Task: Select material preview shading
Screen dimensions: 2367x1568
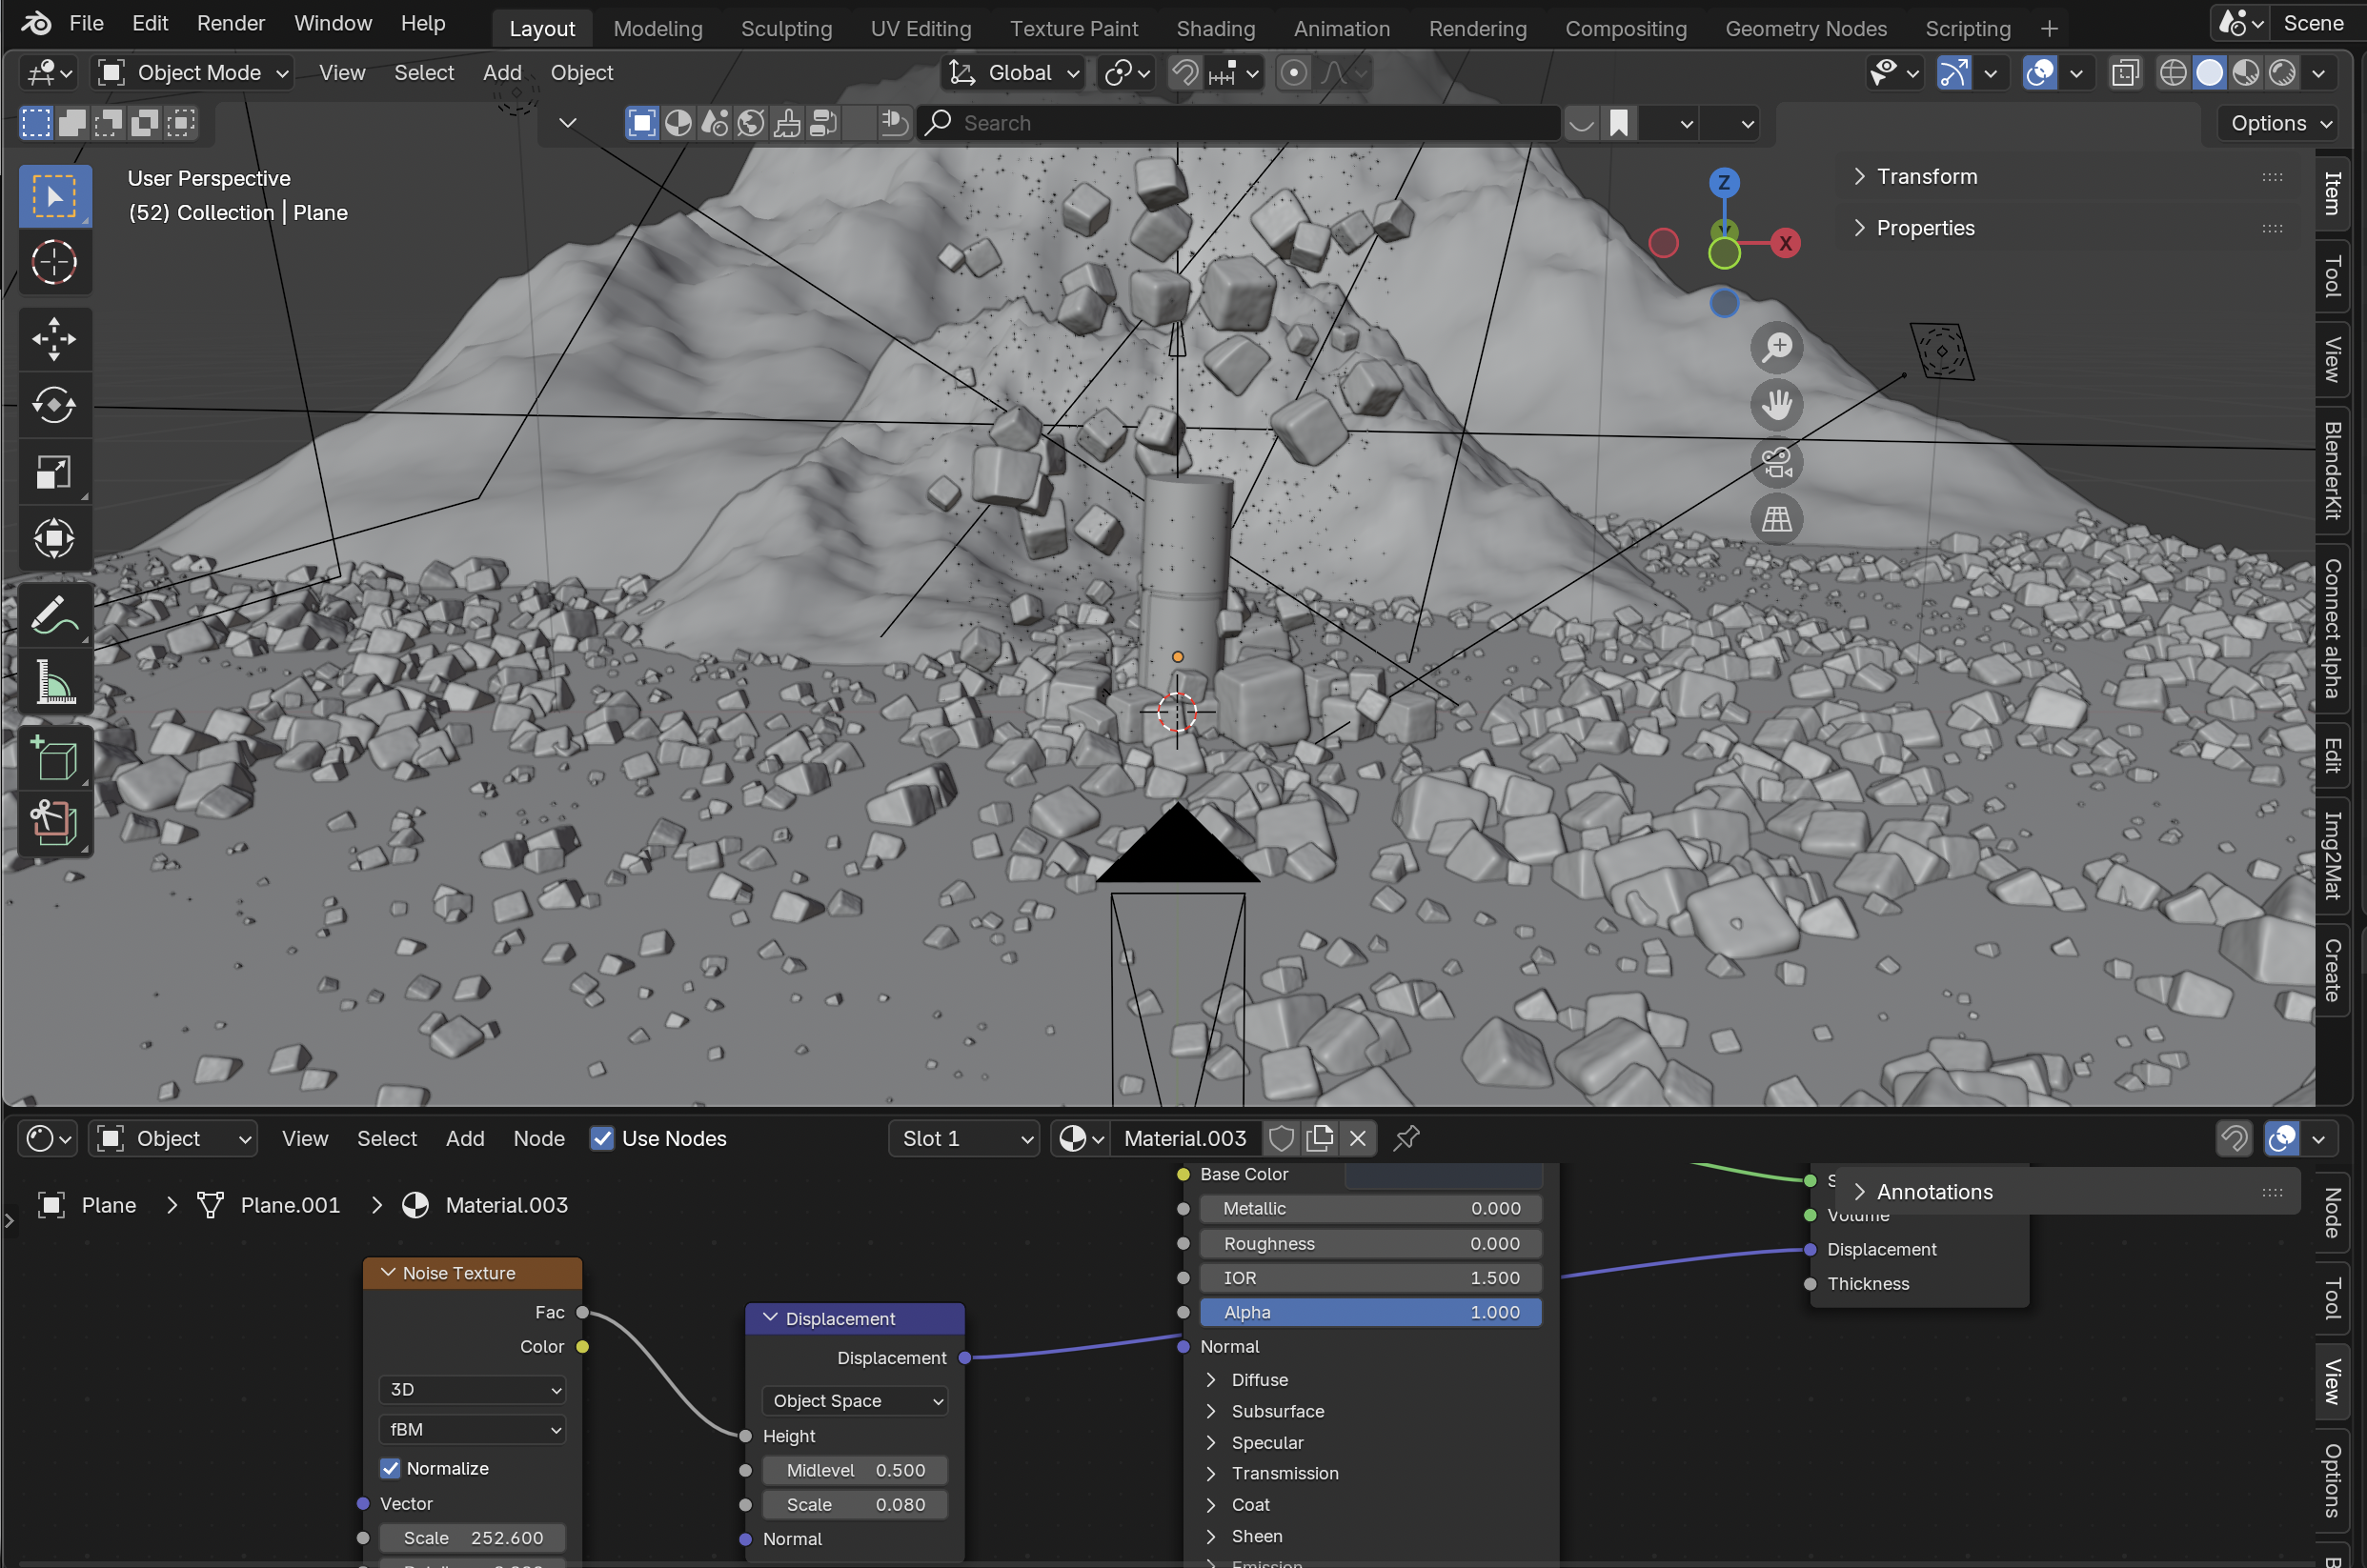Action: 2246,73
